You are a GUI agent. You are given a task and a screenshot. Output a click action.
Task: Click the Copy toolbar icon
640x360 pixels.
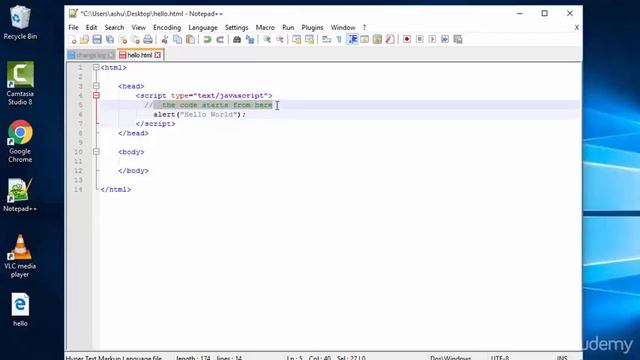(178, 39)
